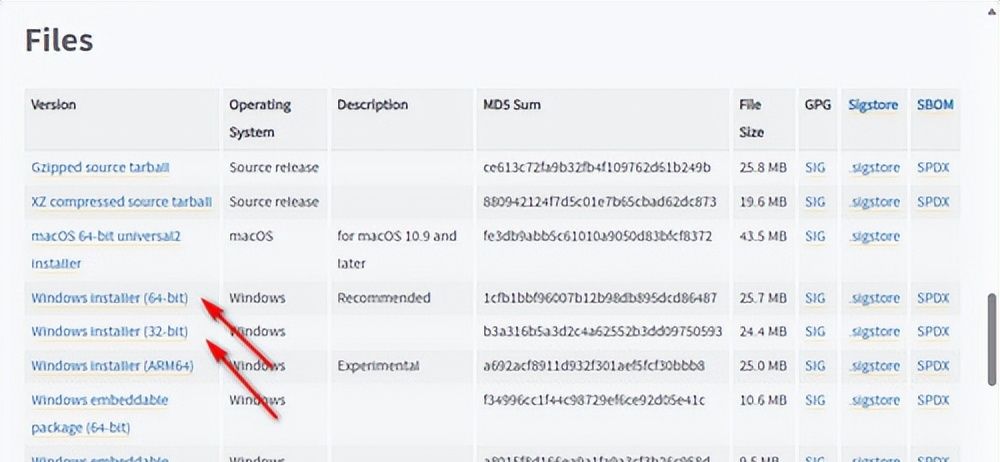
Task: Click SIG link for Windows installer (64-bit)
Action: click(815, 298)
